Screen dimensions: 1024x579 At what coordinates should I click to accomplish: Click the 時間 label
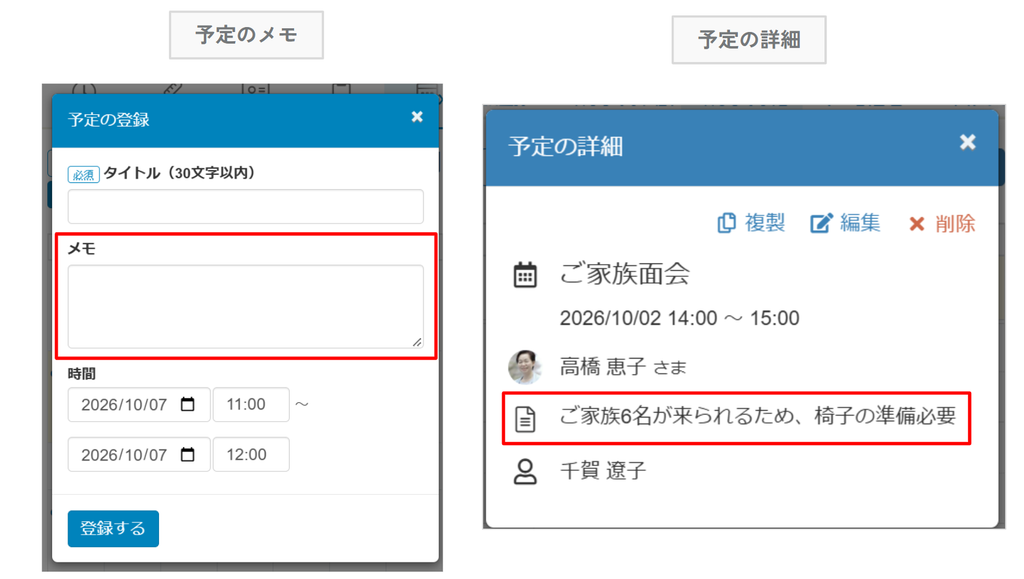(x=82, y=373)
